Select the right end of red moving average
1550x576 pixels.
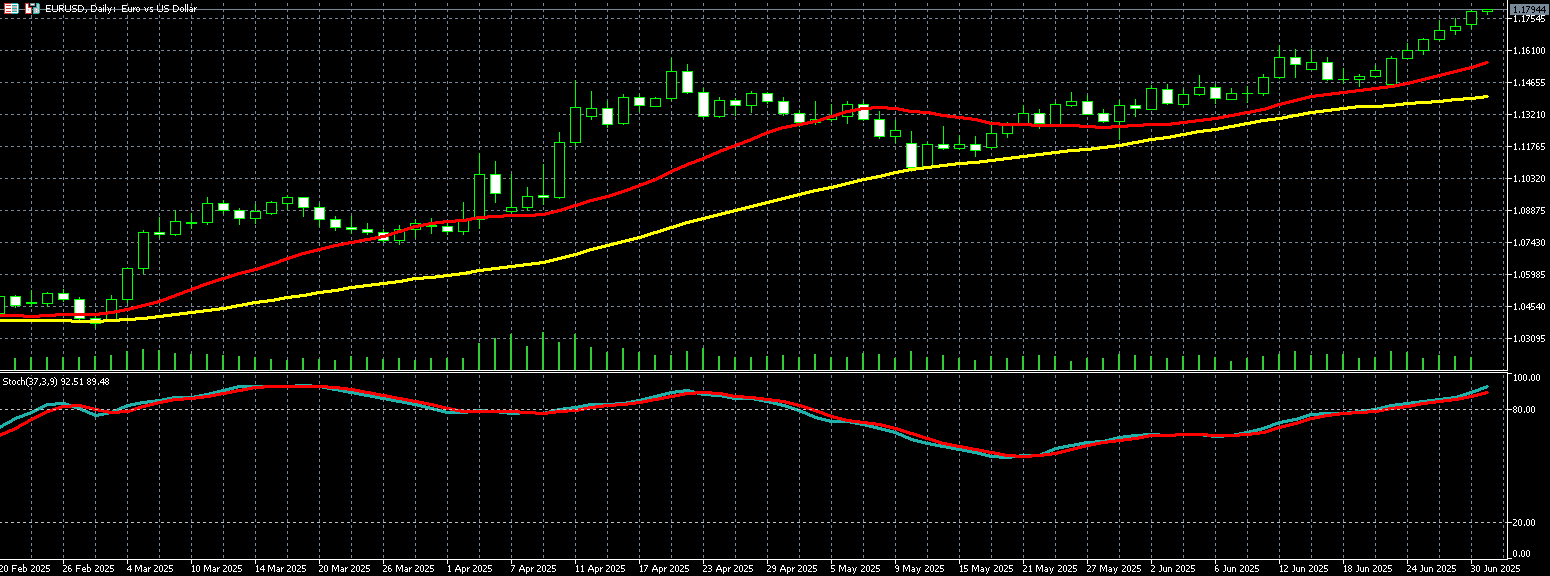1486,62
